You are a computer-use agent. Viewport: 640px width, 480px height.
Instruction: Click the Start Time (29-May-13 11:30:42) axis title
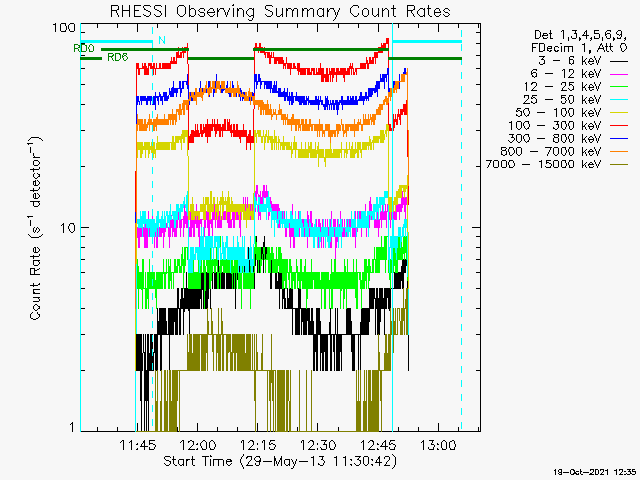tap(280, 461)
